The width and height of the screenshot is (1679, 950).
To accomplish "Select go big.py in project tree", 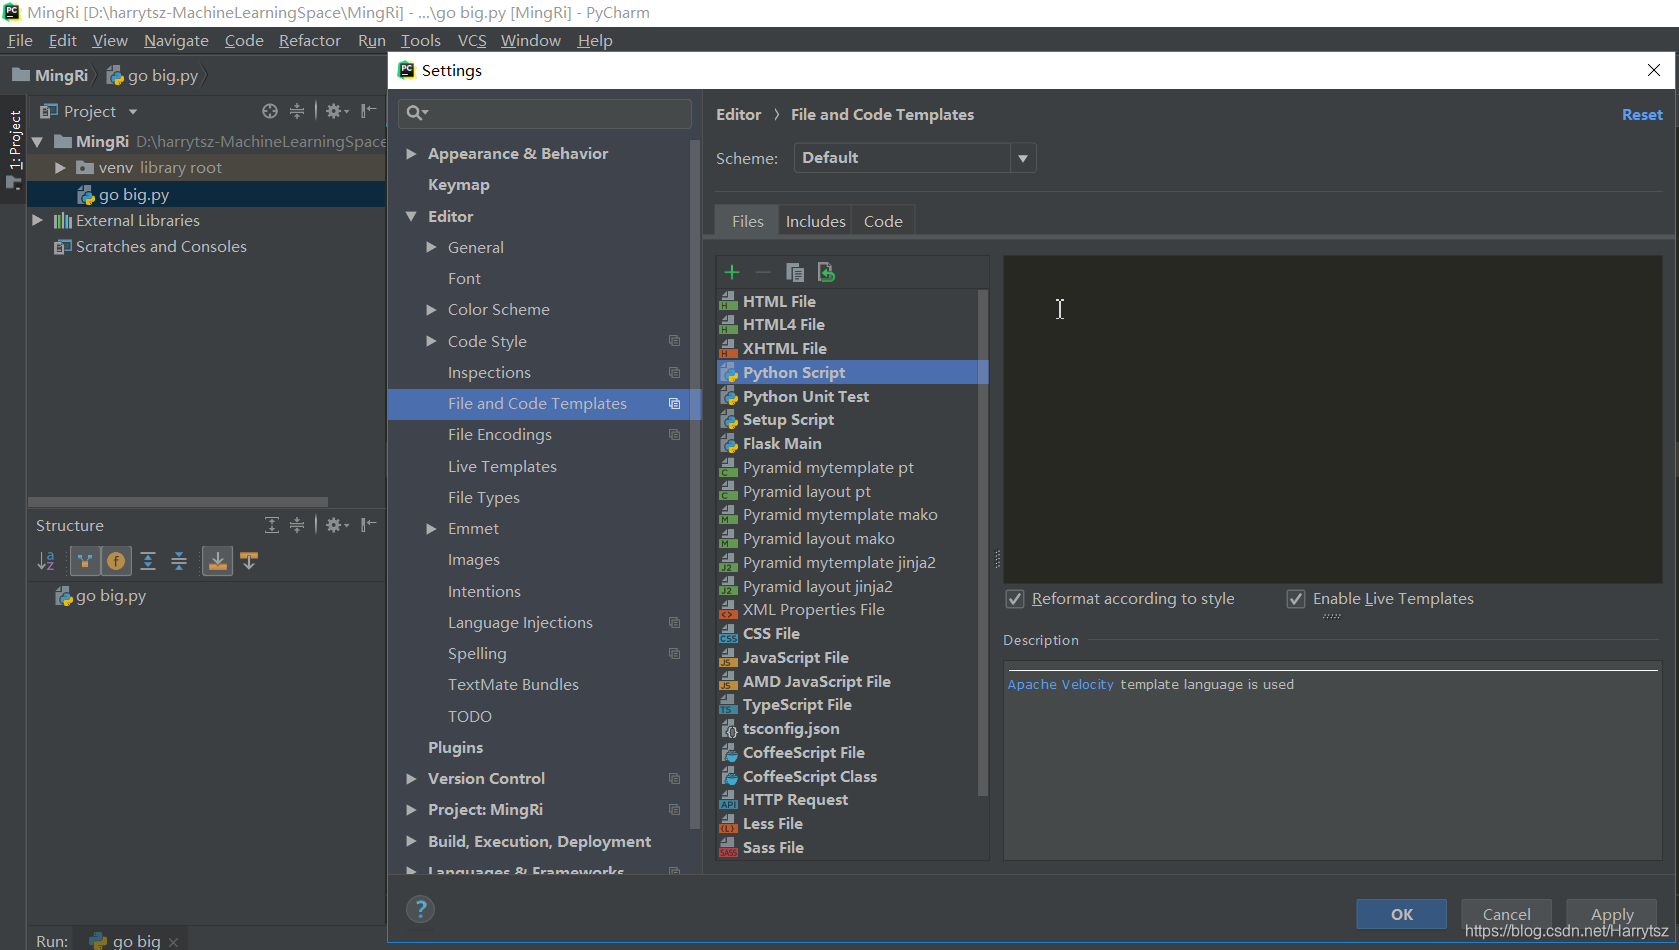I will click(x=134, y=195).
